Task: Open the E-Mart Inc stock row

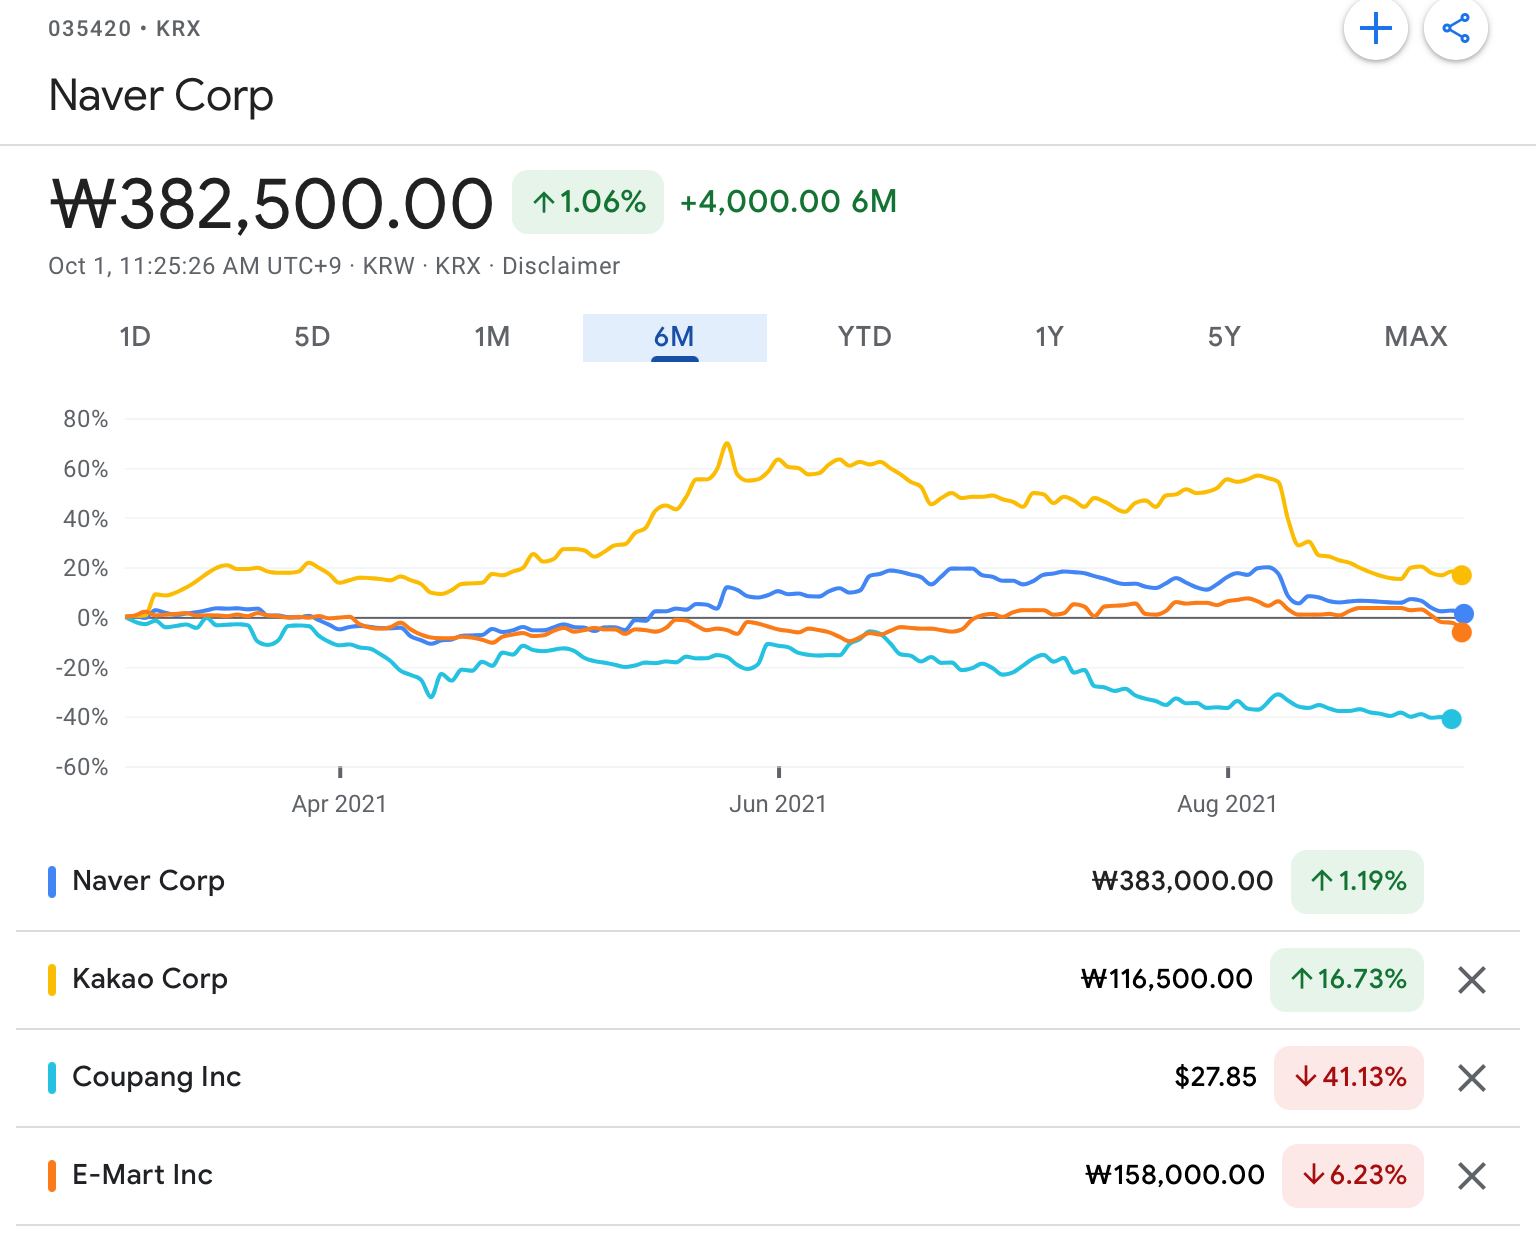Action: [768, 1175]
